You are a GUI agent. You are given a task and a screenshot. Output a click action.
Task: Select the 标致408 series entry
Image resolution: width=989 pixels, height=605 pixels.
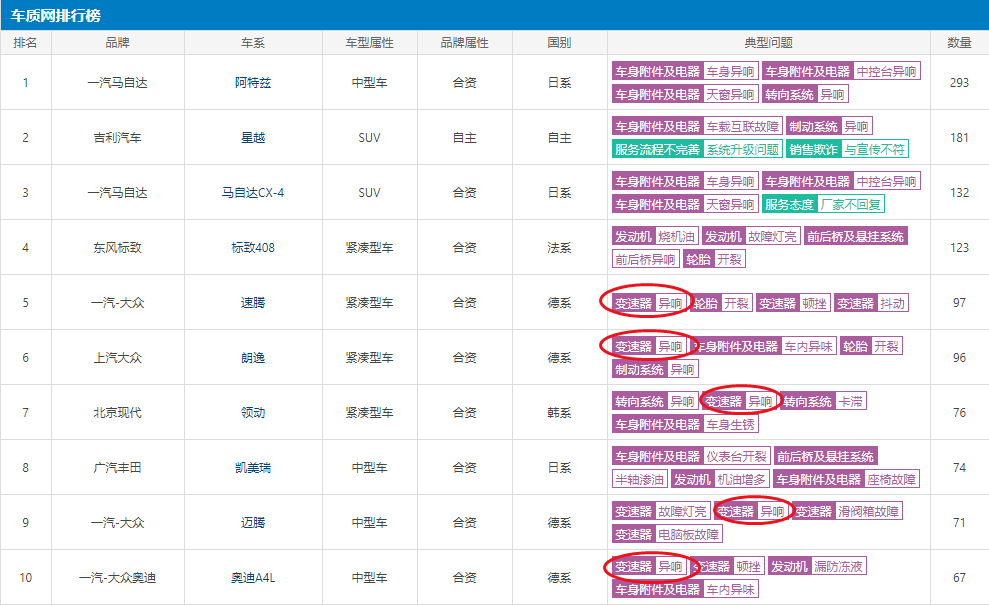coord(252,247)
